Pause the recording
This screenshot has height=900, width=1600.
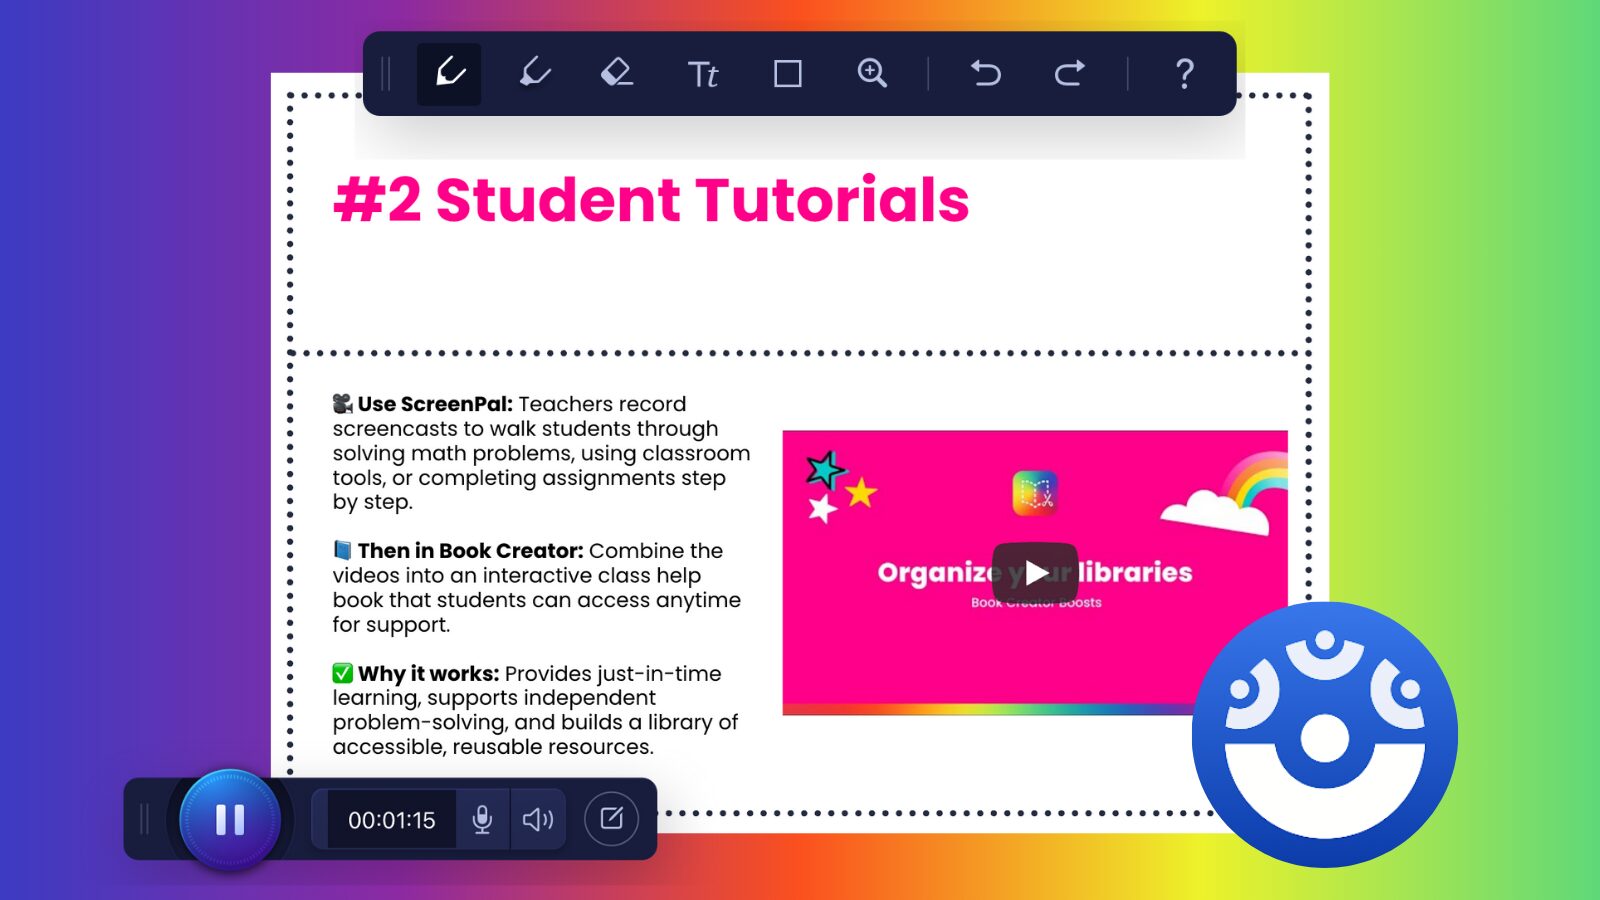(230, 820)
